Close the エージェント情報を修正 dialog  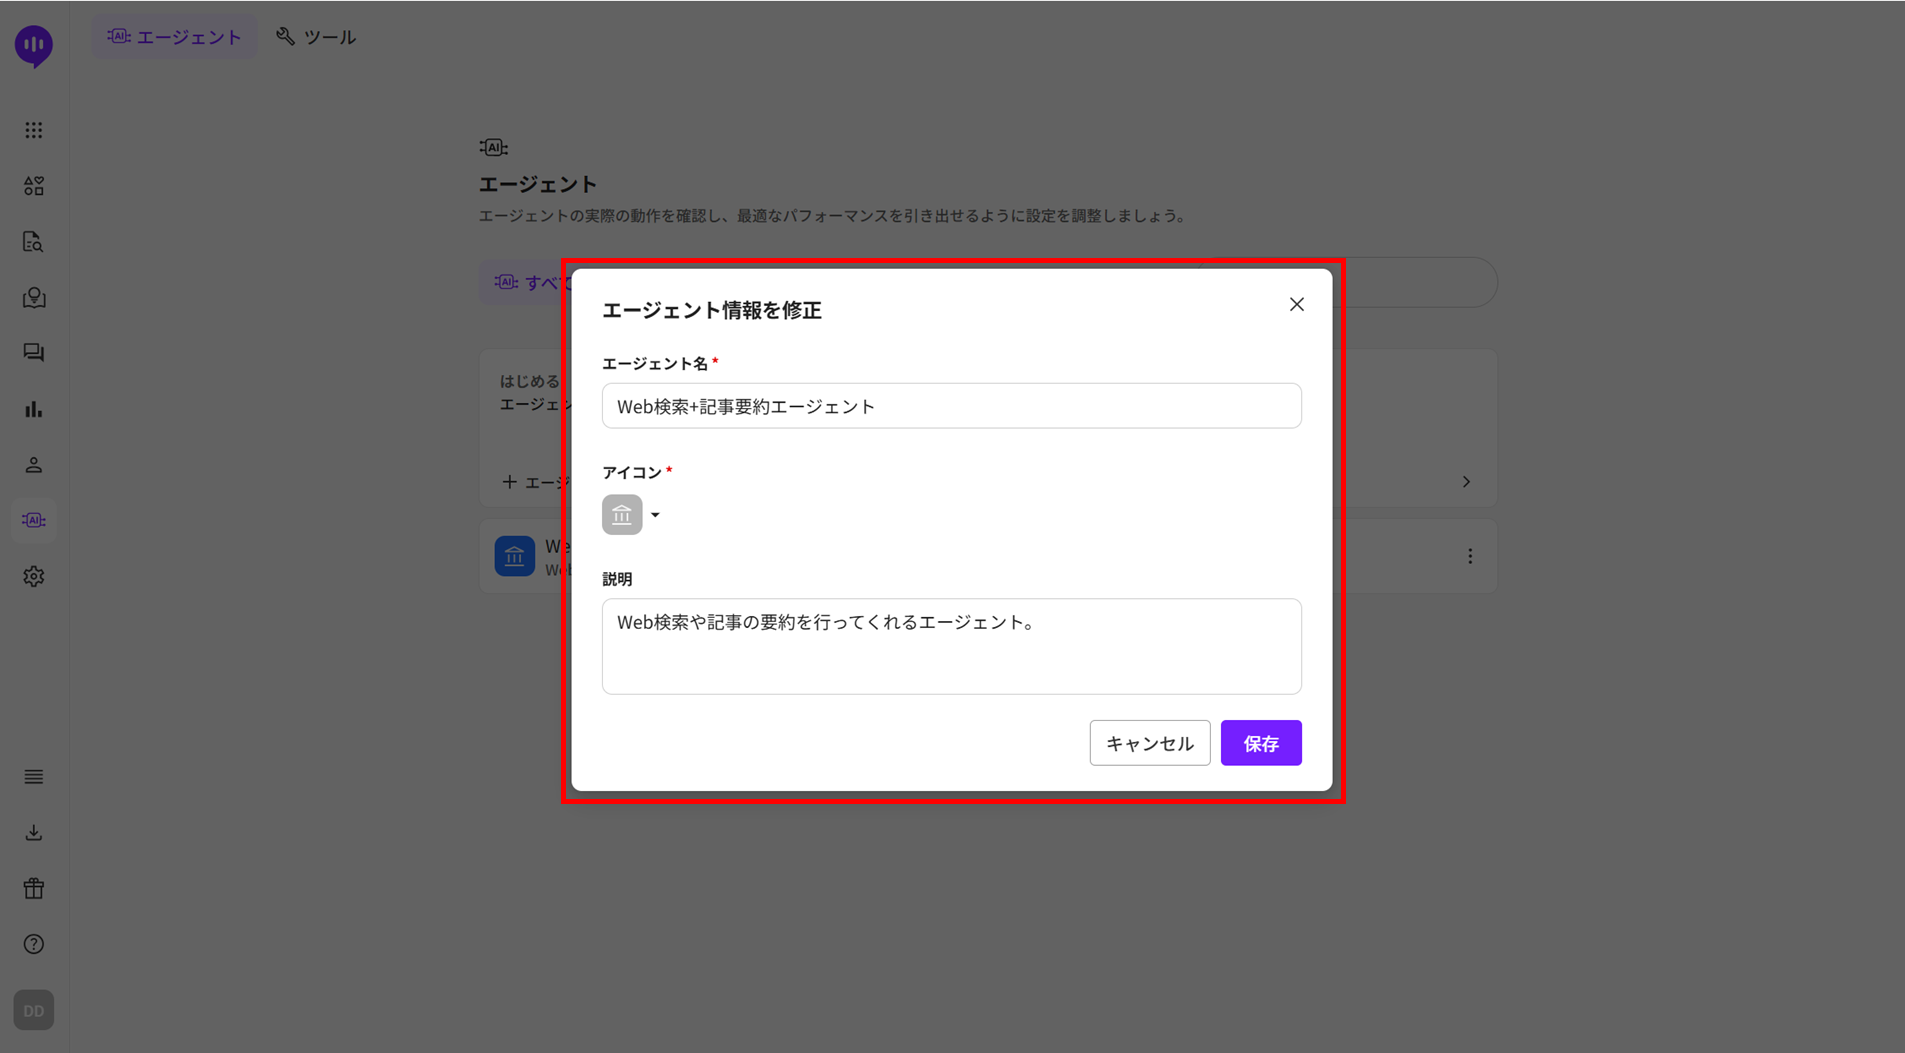(1296, 305)
